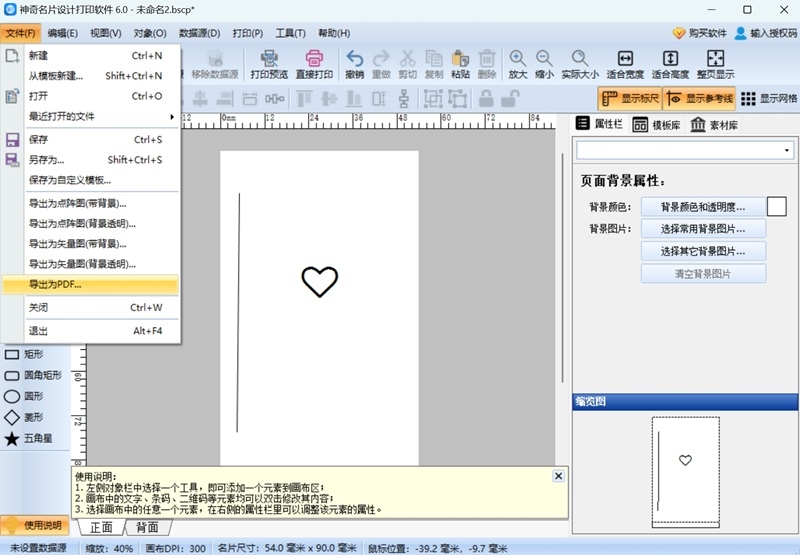Choose Save as Custom Template (保存为自定义模板)
Image resolution: width=800 pixels, height=555 pixels.
tap(102, 180)
